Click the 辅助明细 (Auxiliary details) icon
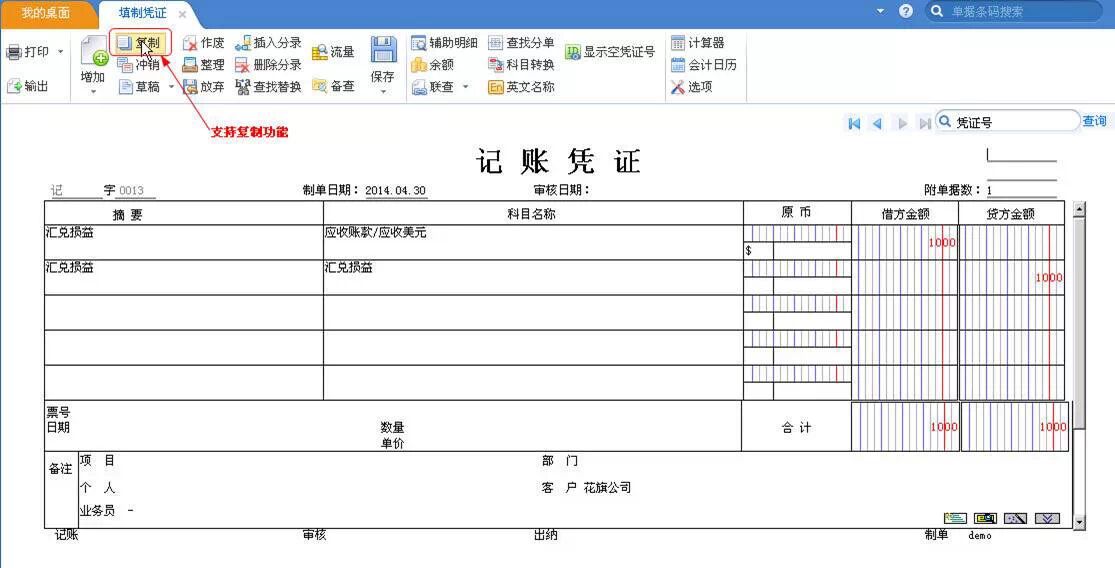 [419, 43]
